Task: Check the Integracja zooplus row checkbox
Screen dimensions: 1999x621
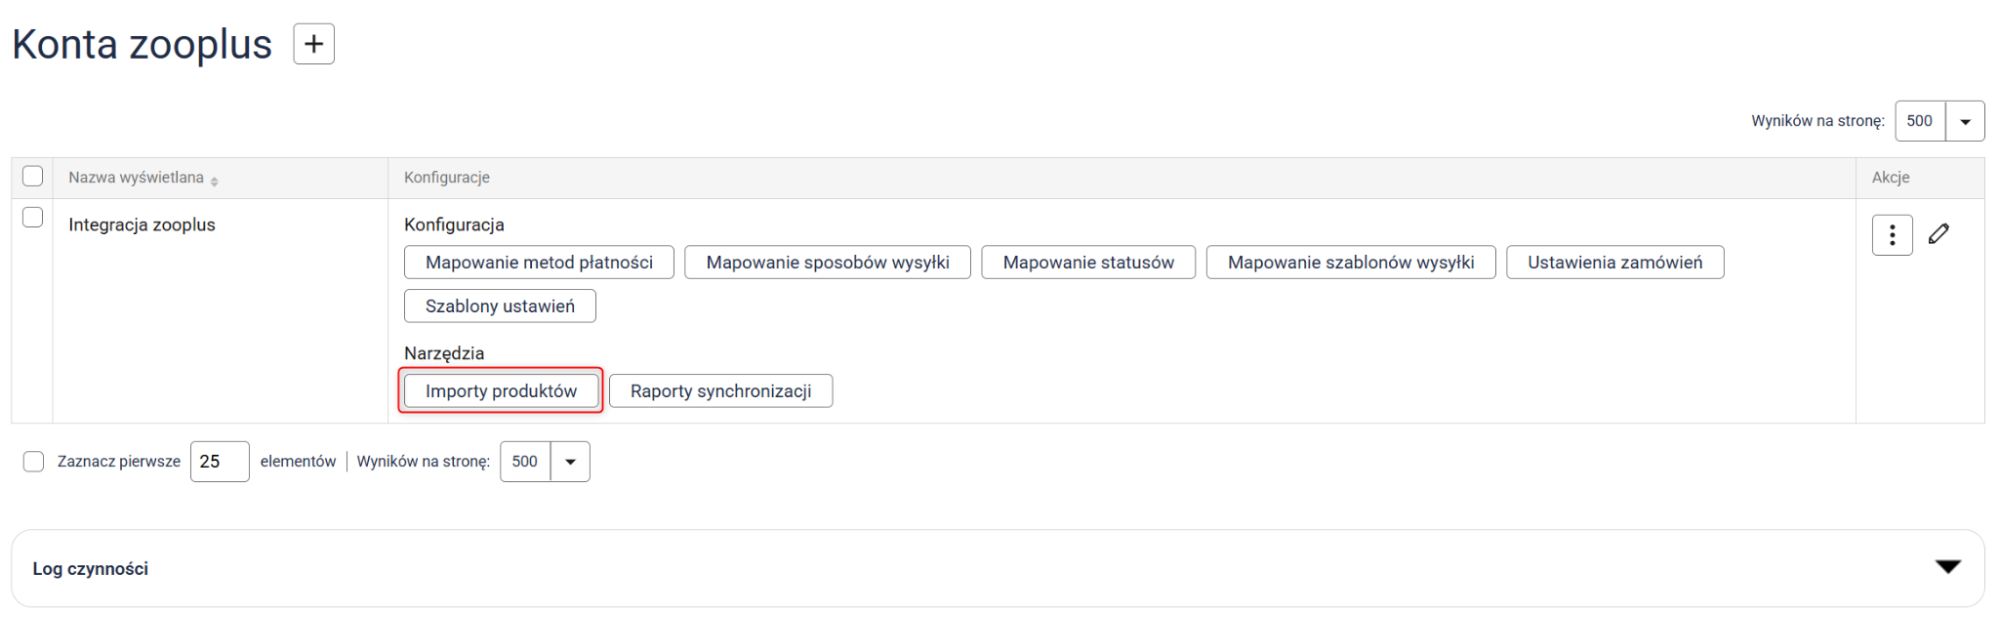Action: click(x=33, y=218)
